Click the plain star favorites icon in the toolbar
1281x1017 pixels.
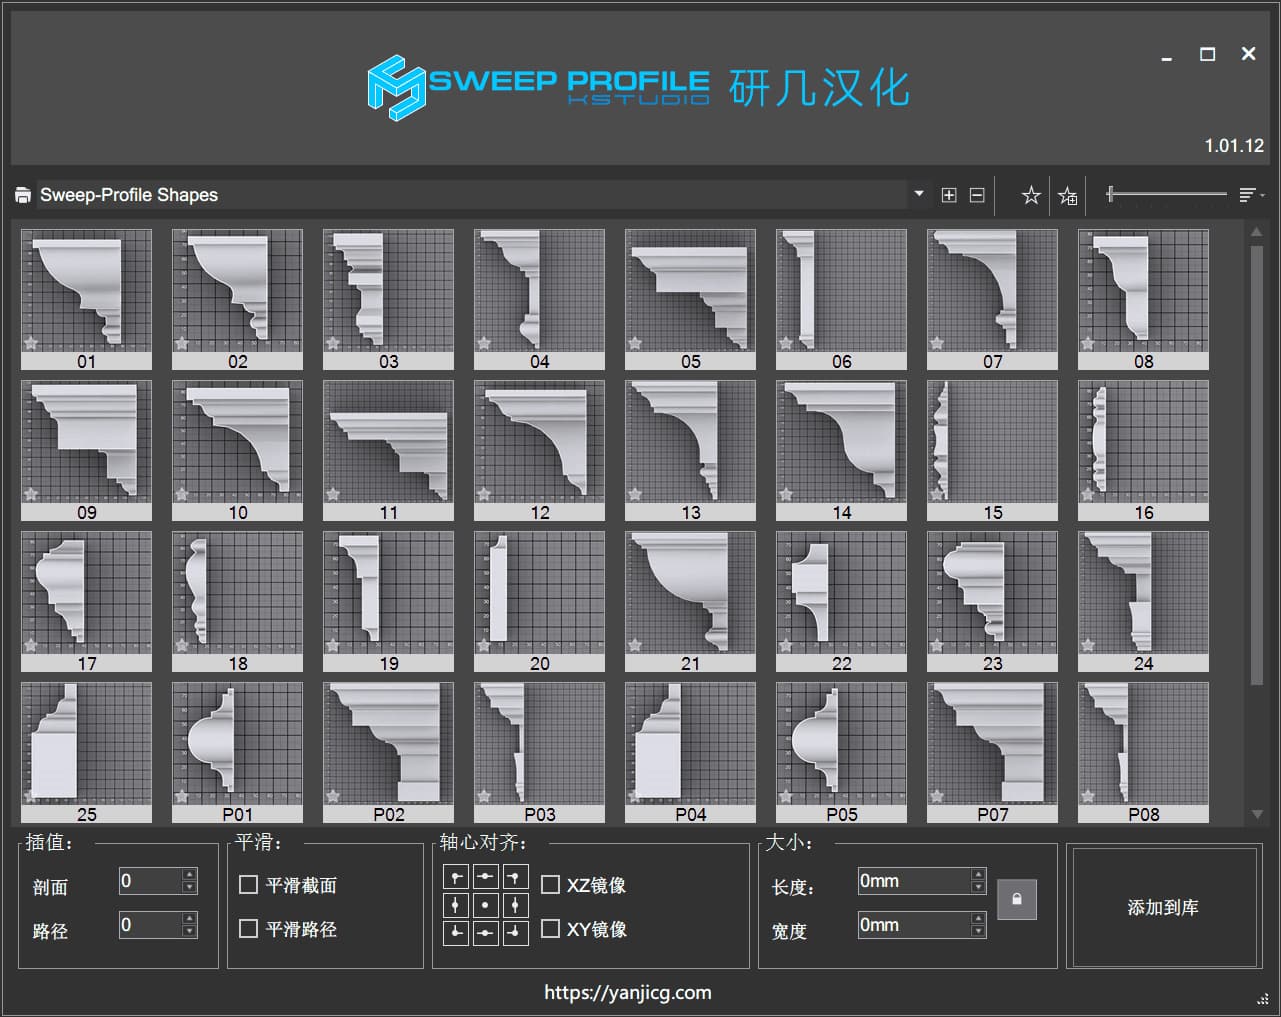(x=1031, y=196)
